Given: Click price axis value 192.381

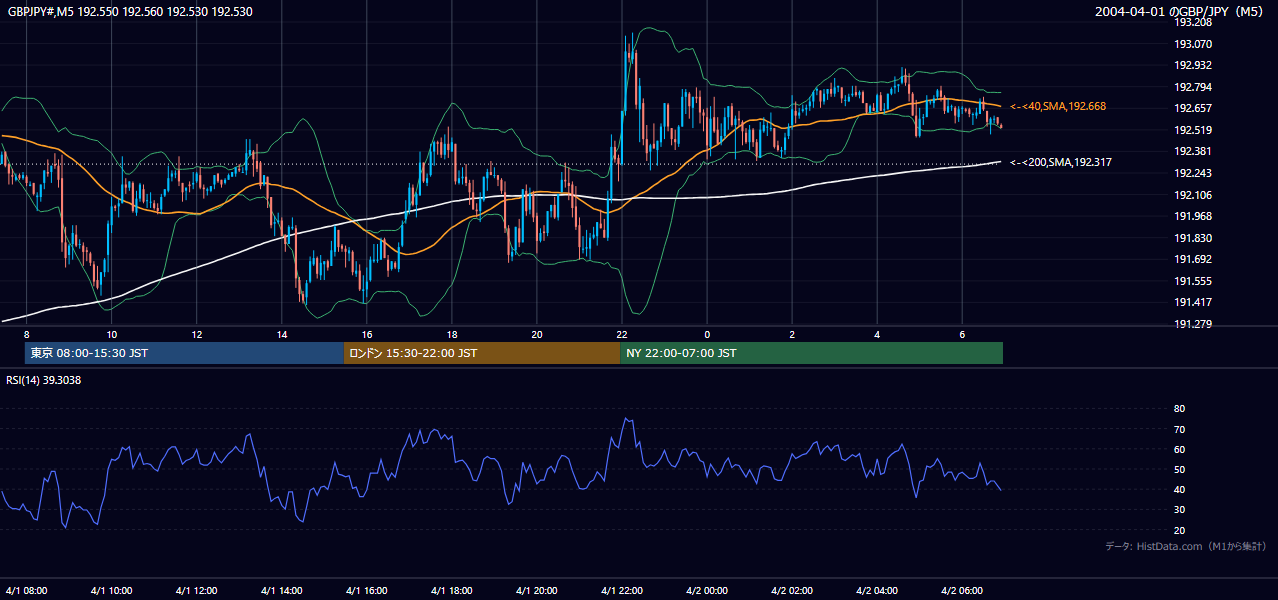Looking at the screenshot, I should [x=1192, y=151].
